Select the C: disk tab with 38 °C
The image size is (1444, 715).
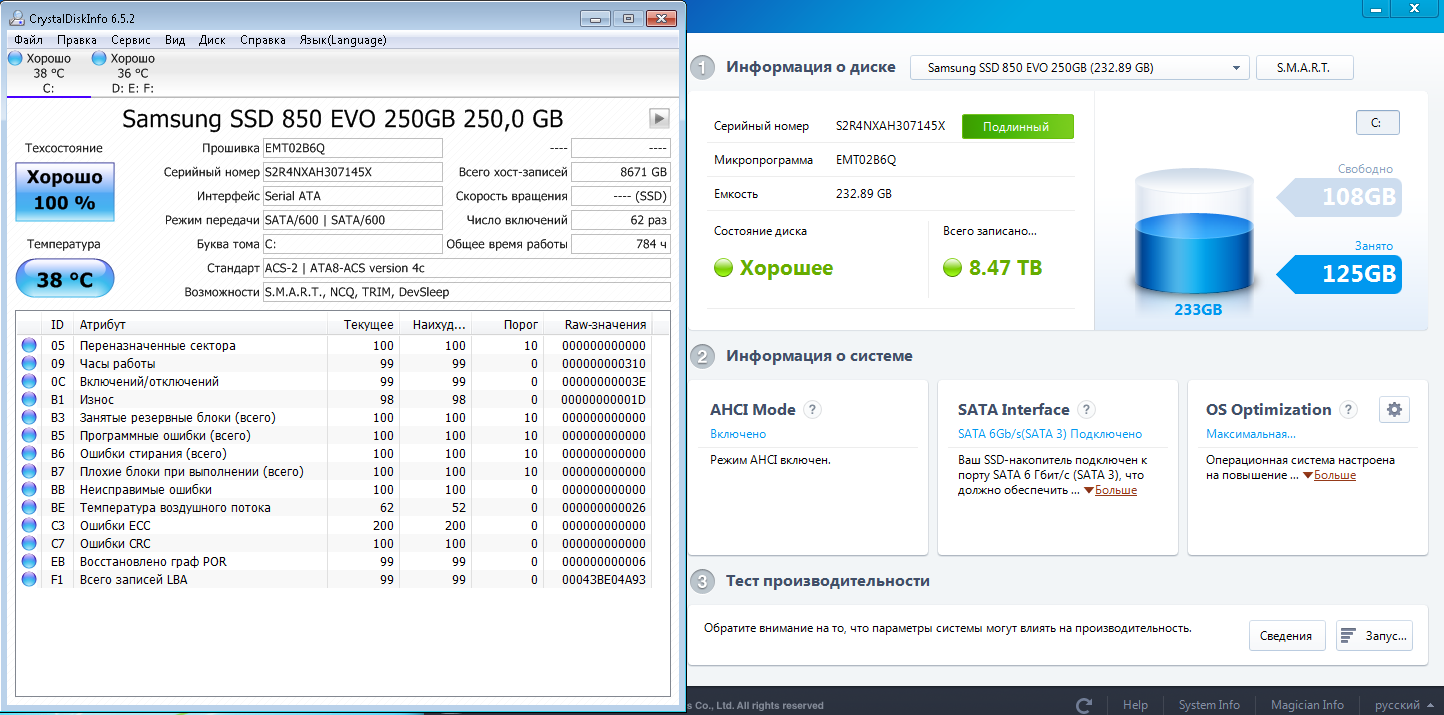pos(48,73)
